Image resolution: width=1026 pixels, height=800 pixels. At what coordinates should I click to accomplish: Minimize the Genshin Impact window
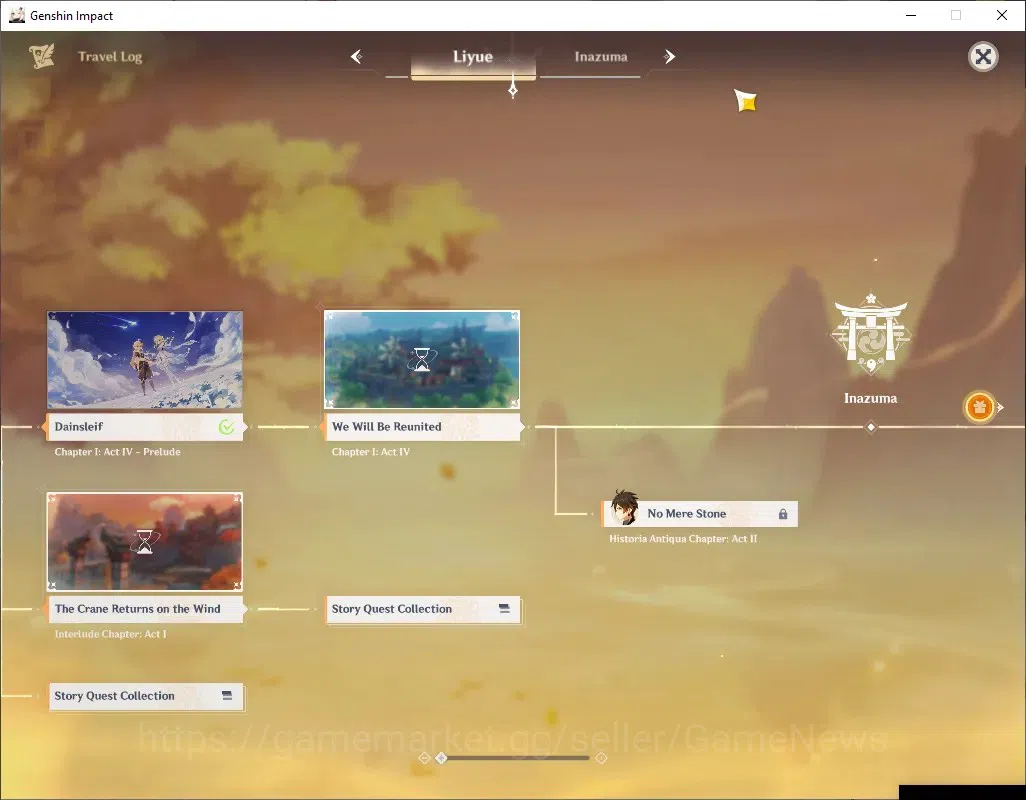pyautogui.click(x=910, y=15)
